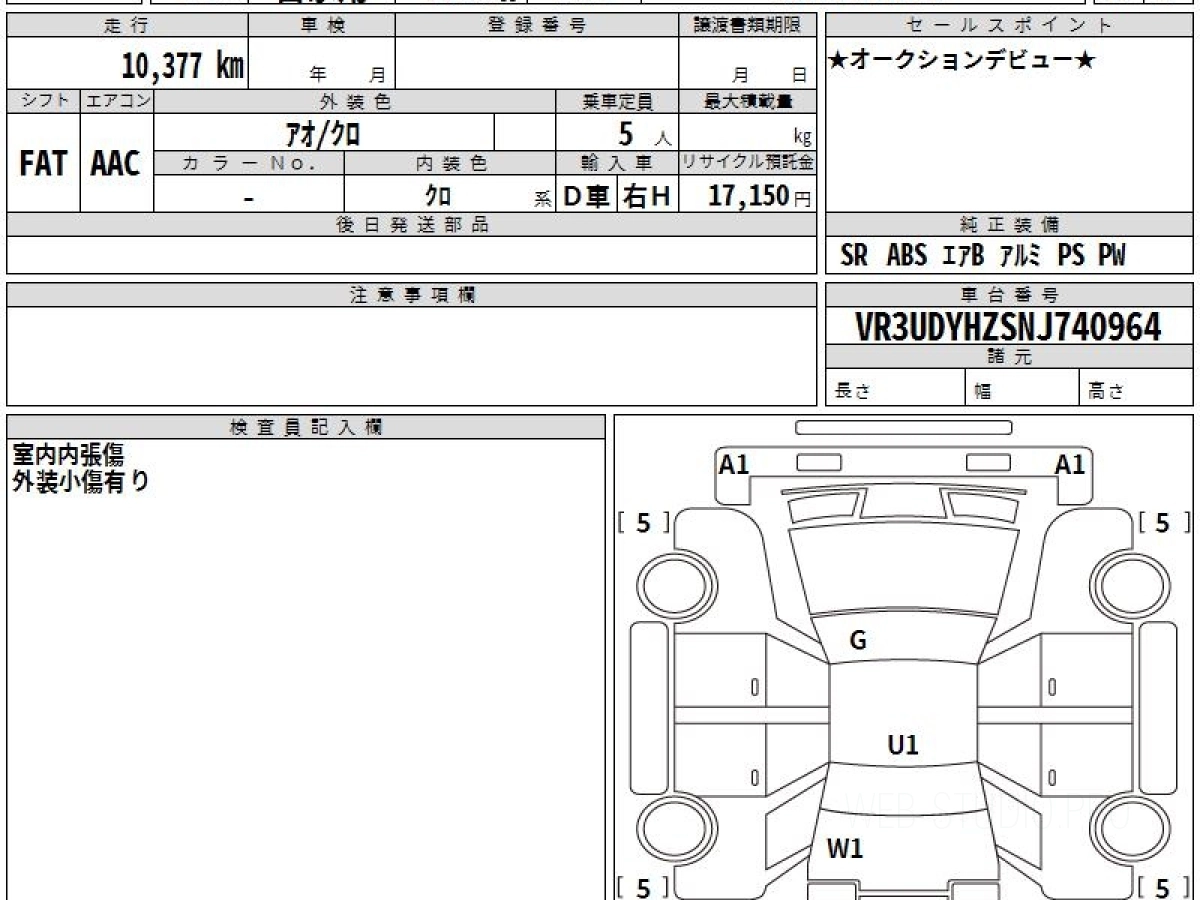Click the 右H steering position cell
1200x900 pixels.
tap(647, 196)
